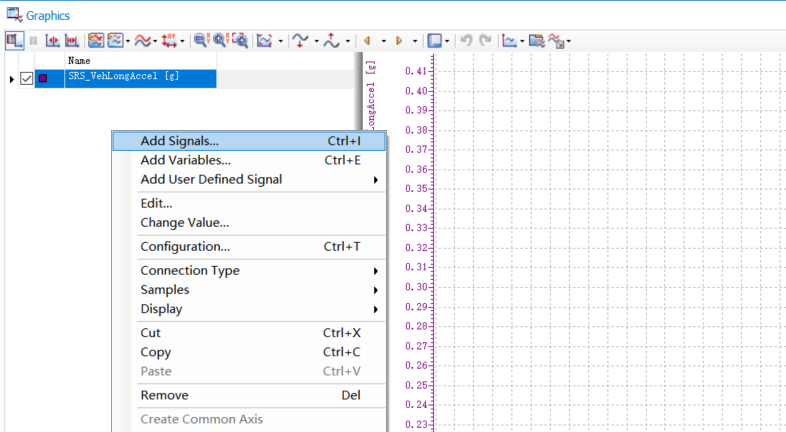Click the orange right arrow navigation icon
The image size is (786, 432).
(x=399, y=41)
